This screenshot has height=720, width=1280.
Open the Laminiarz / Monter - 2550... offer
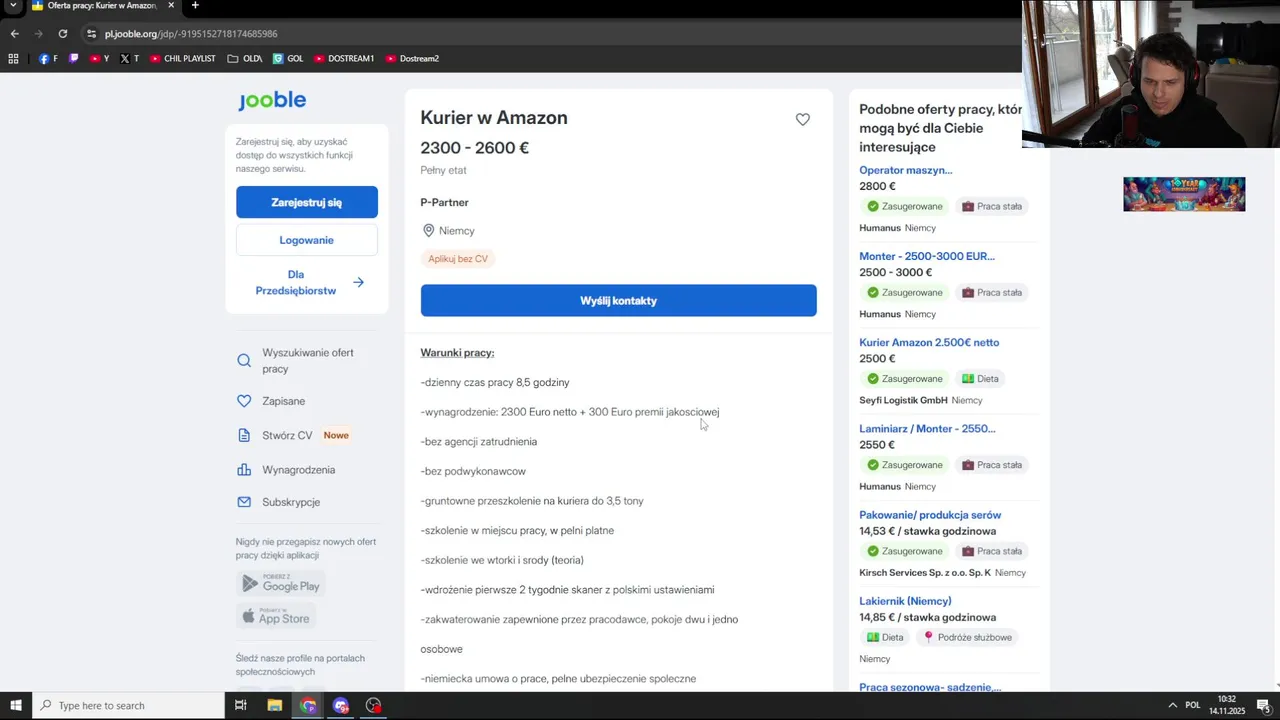click(927, 428)
